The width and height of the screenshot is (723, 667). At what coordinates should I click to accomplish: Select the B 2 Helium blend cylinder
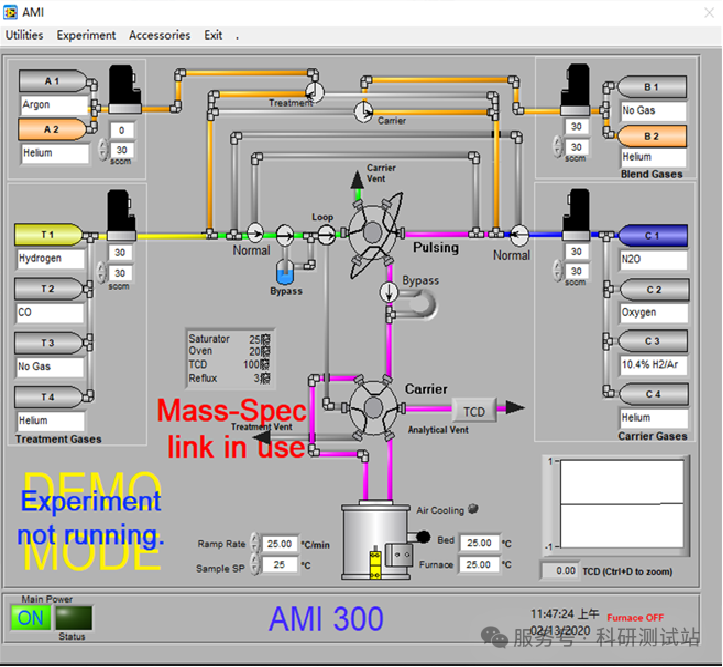click(652, 136)
